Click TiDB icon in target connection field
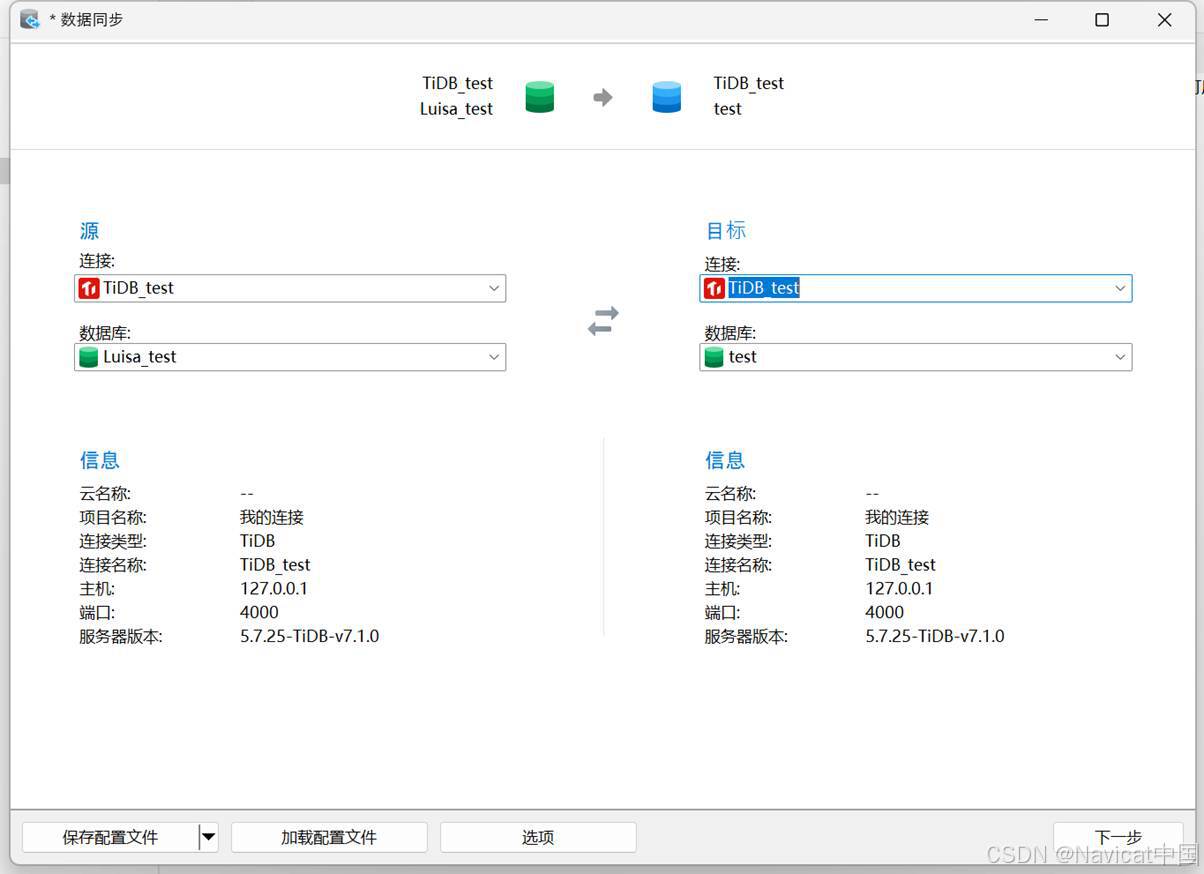 point(714,288)
